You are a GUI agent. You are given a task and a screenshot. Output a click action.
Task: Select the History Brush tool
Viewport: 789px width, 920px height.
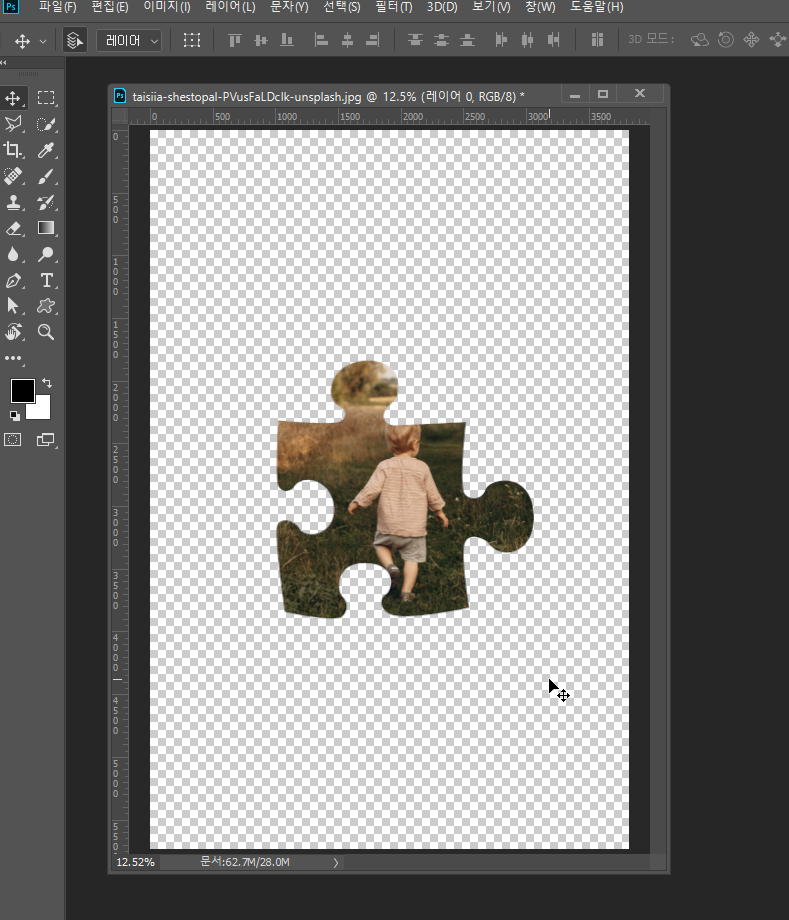pyautogui.click(x=46, y=202)
